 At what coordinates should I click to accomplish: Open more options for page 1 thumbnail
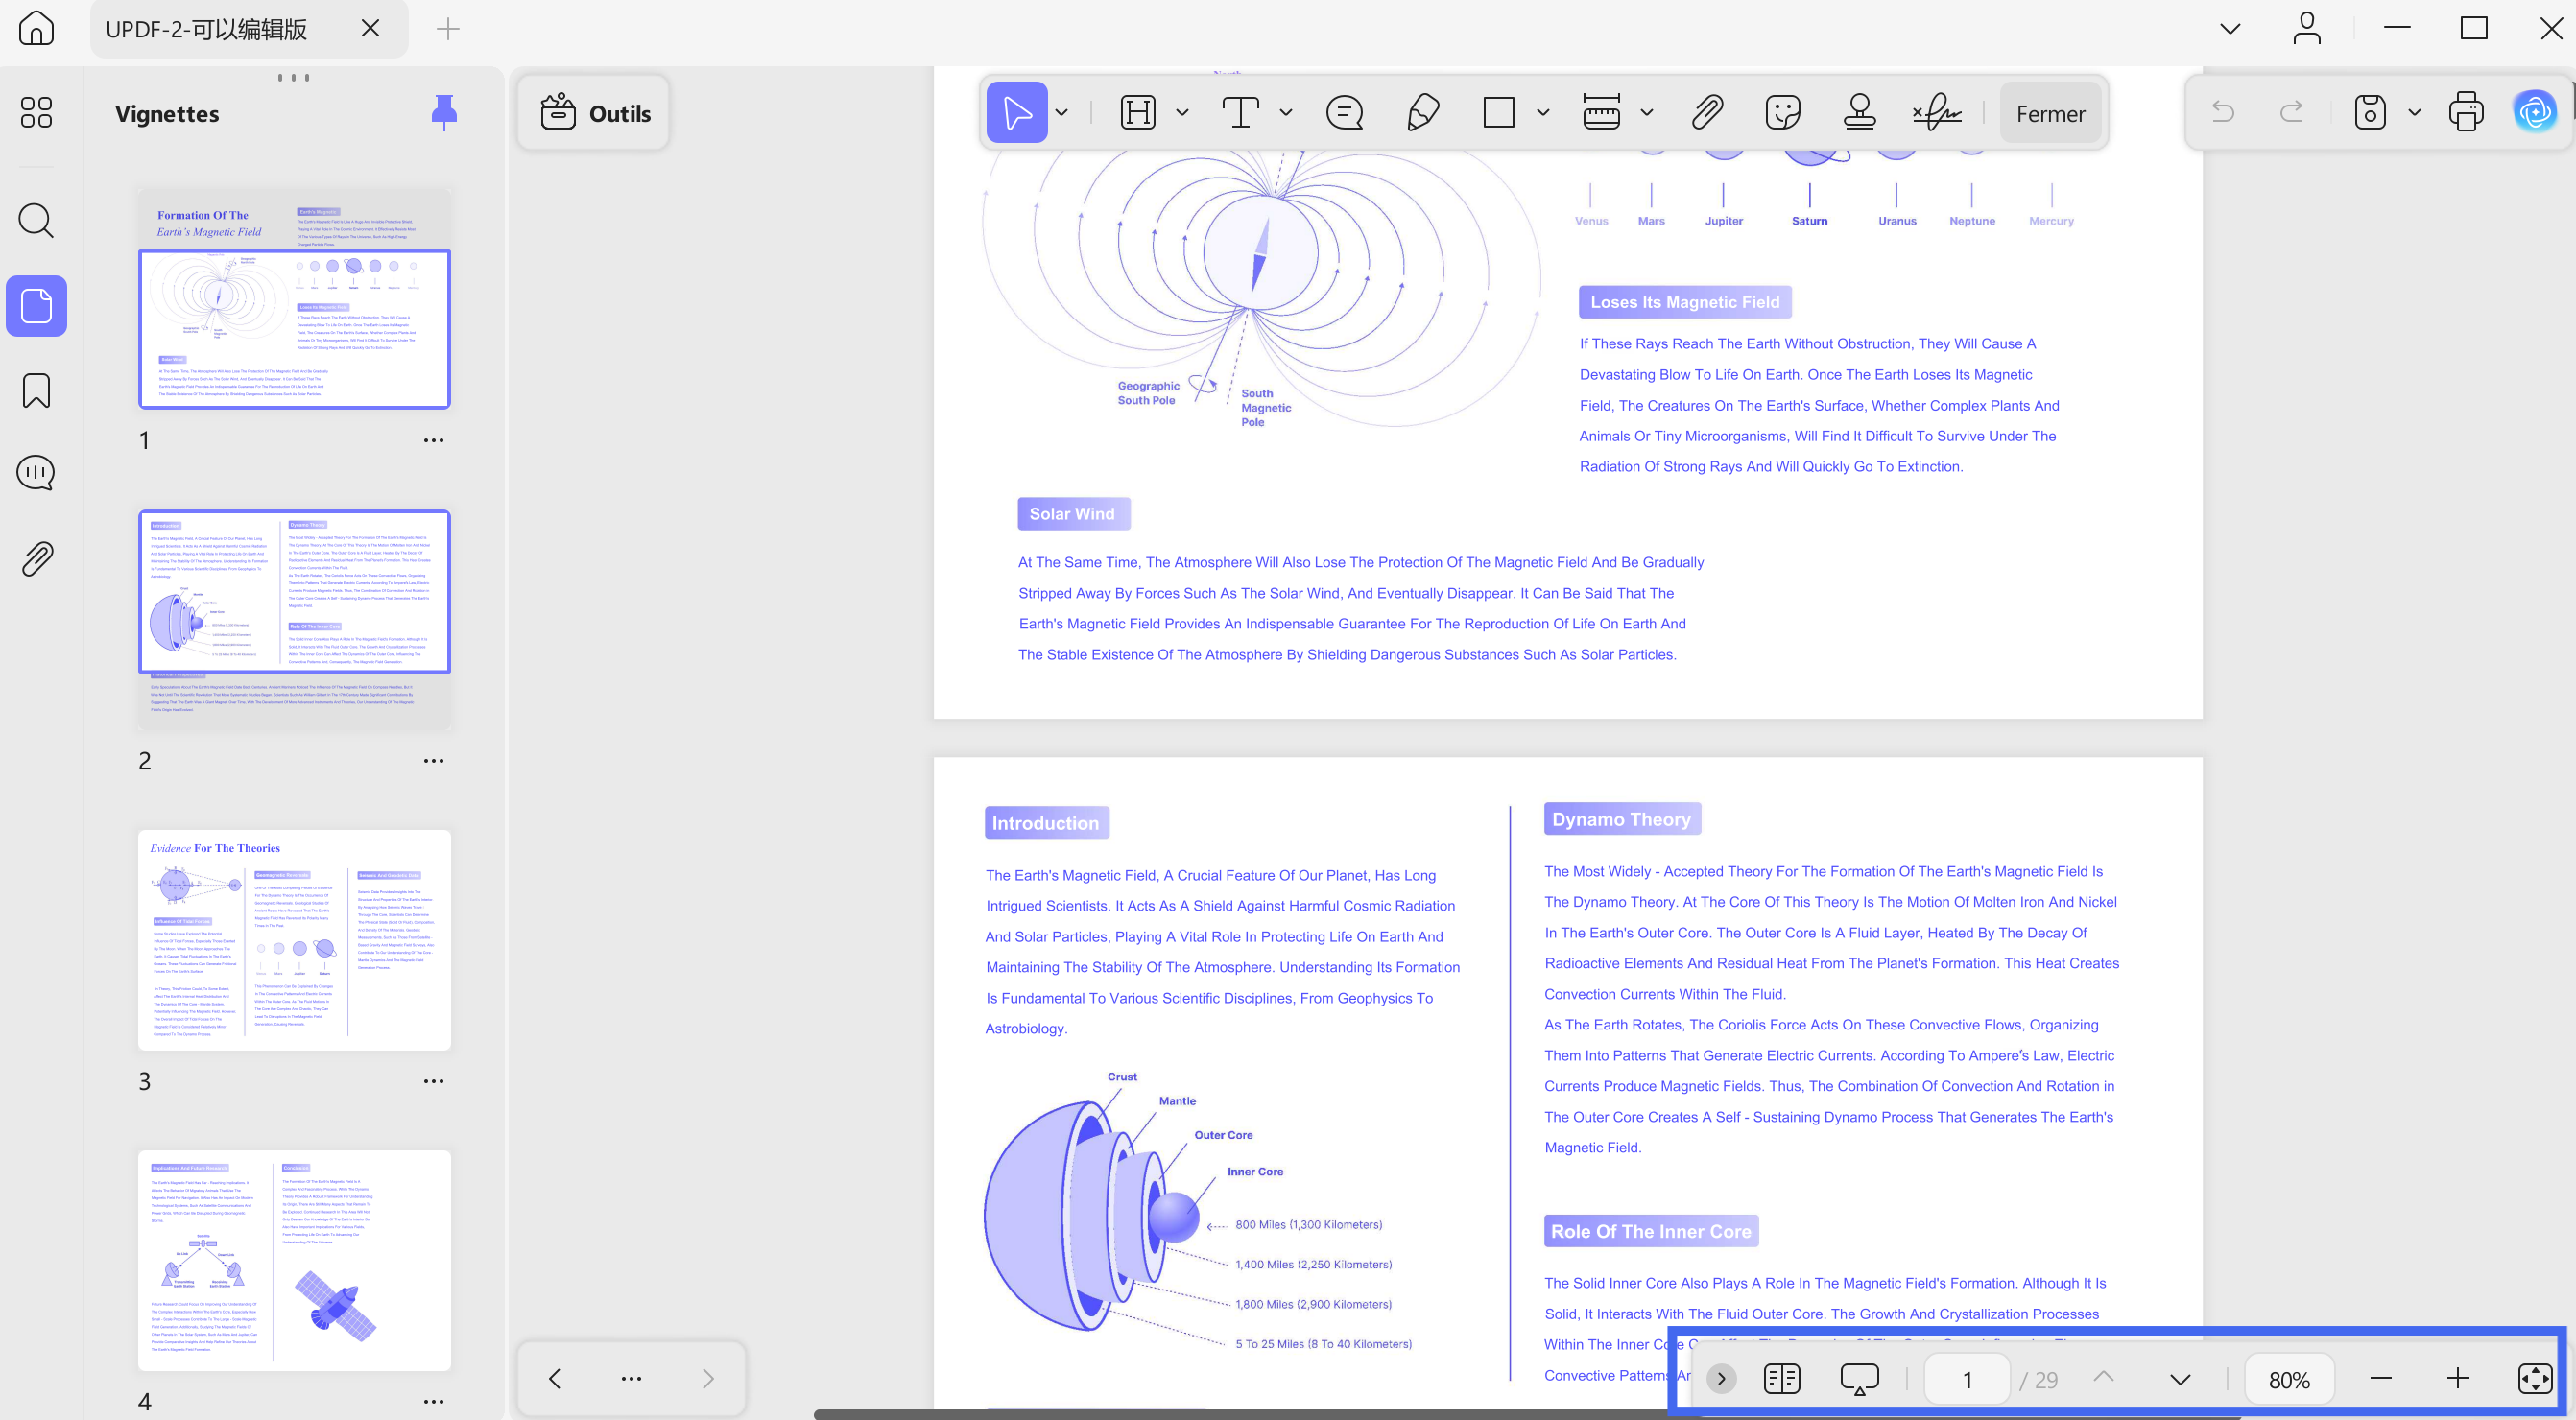(433, 440)
